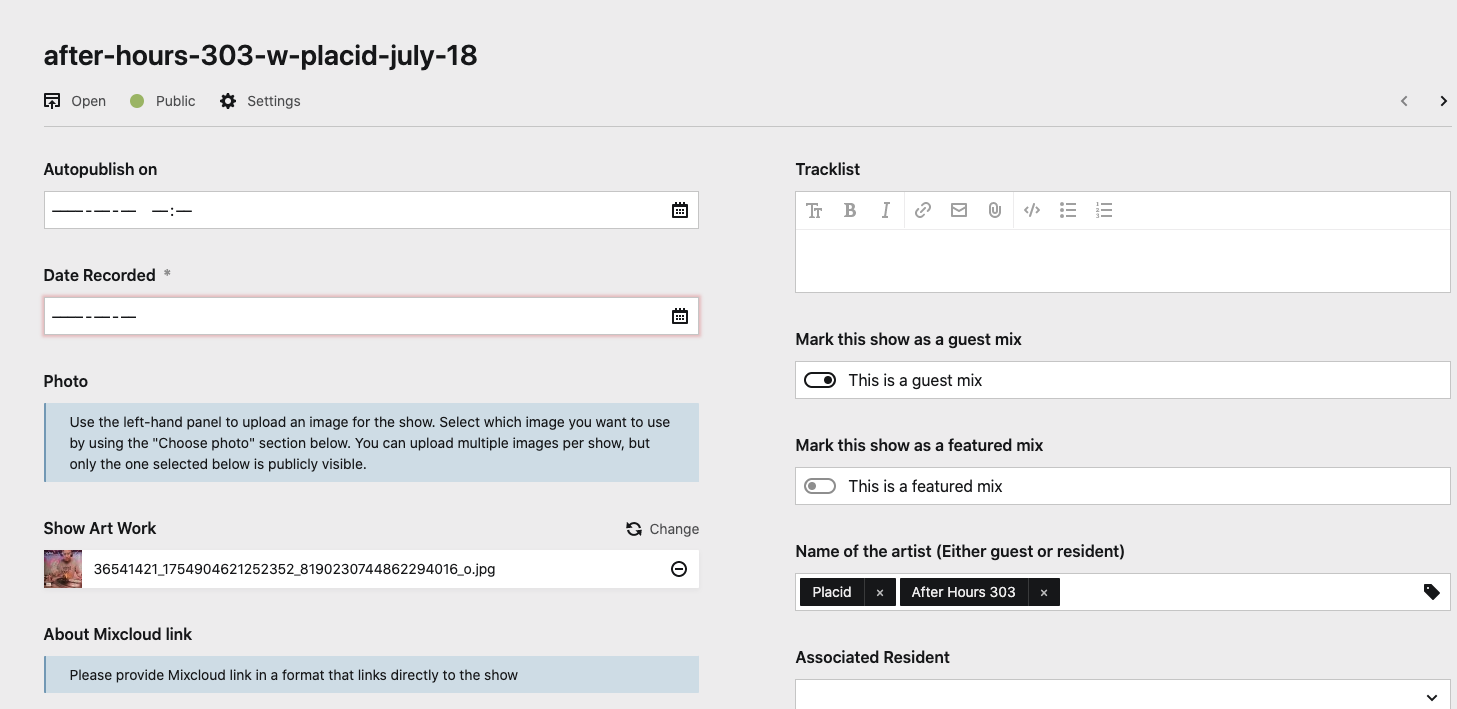Expand the Associated Resident dropdown

click(1431, 697)
